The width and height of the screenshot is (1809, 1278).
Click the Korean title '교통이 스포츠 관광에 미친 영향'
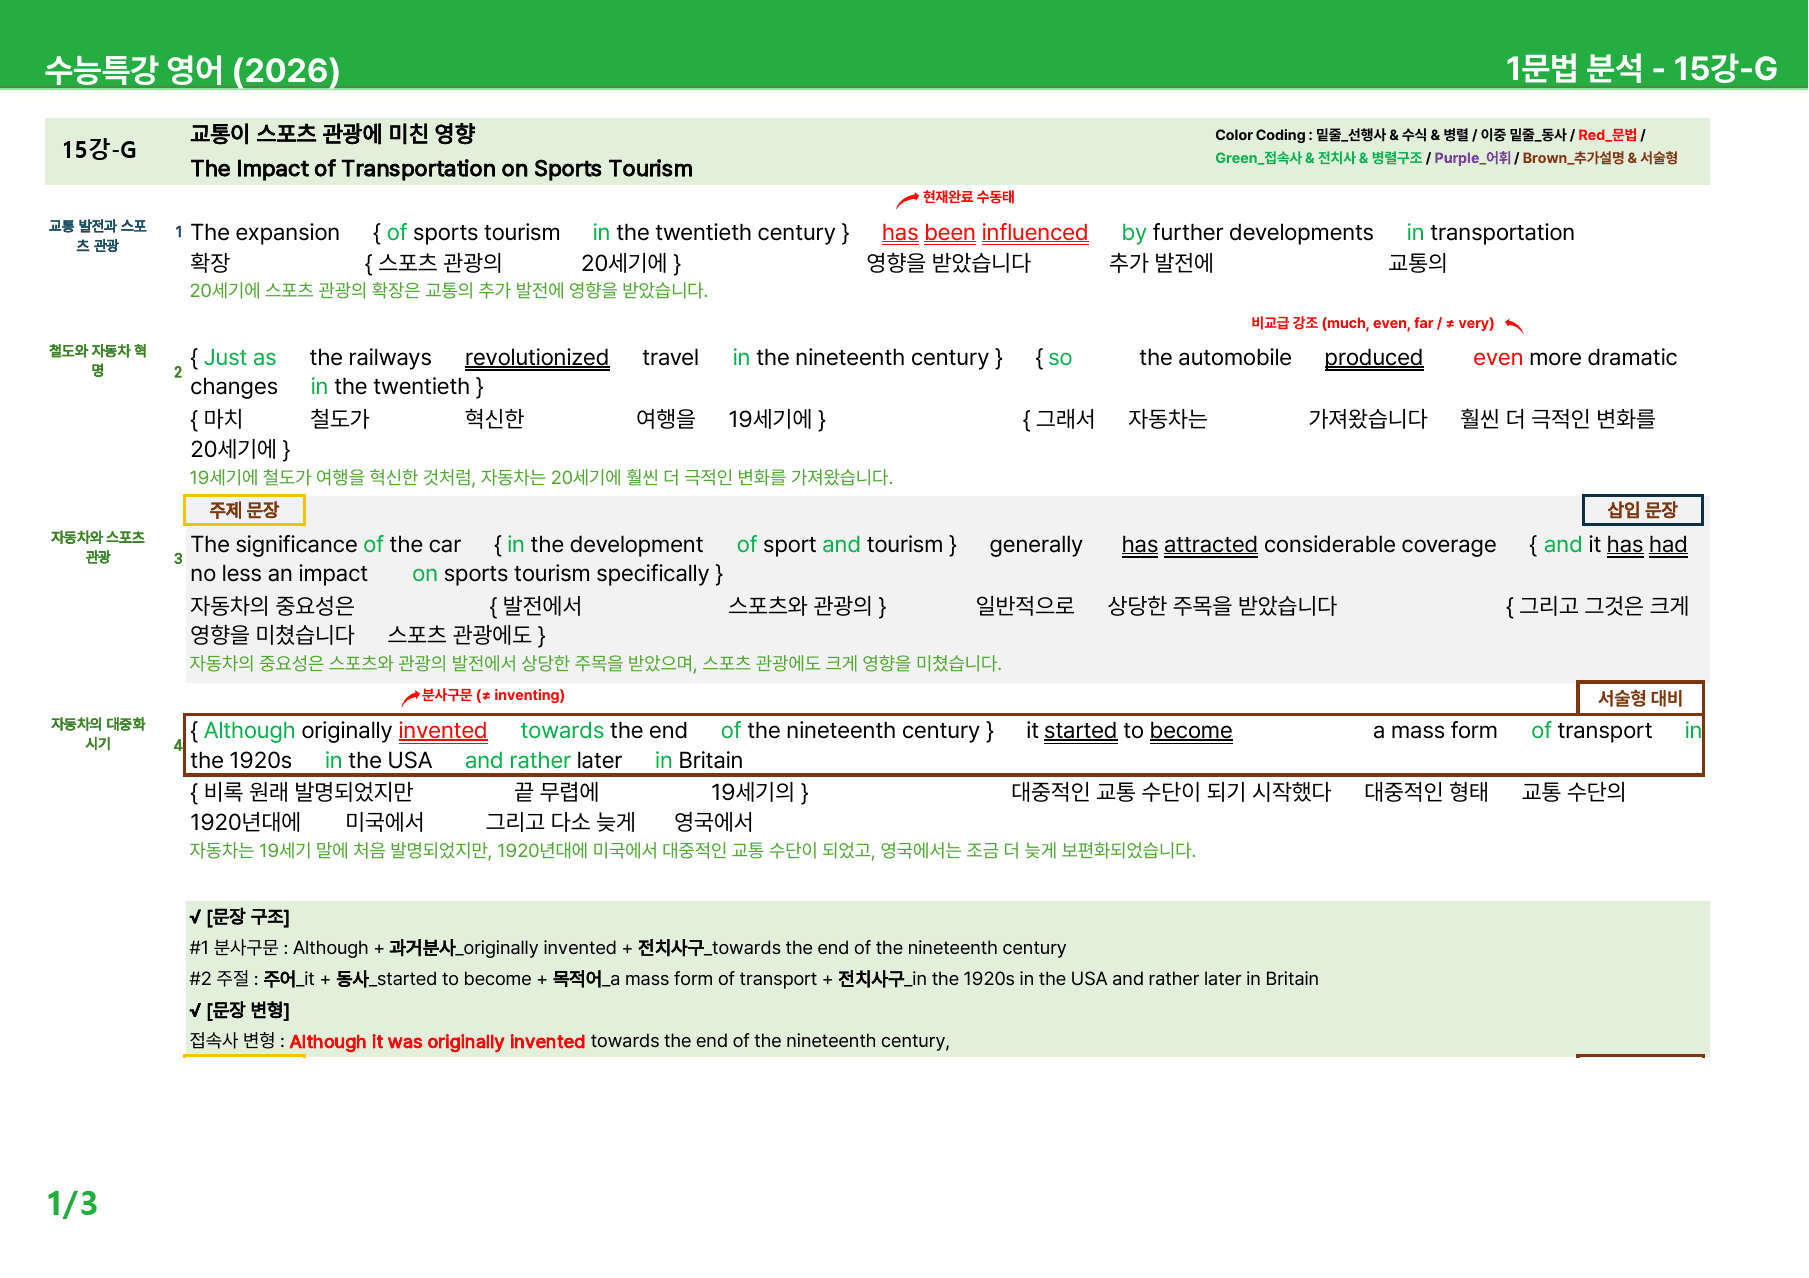pos(333,134)
